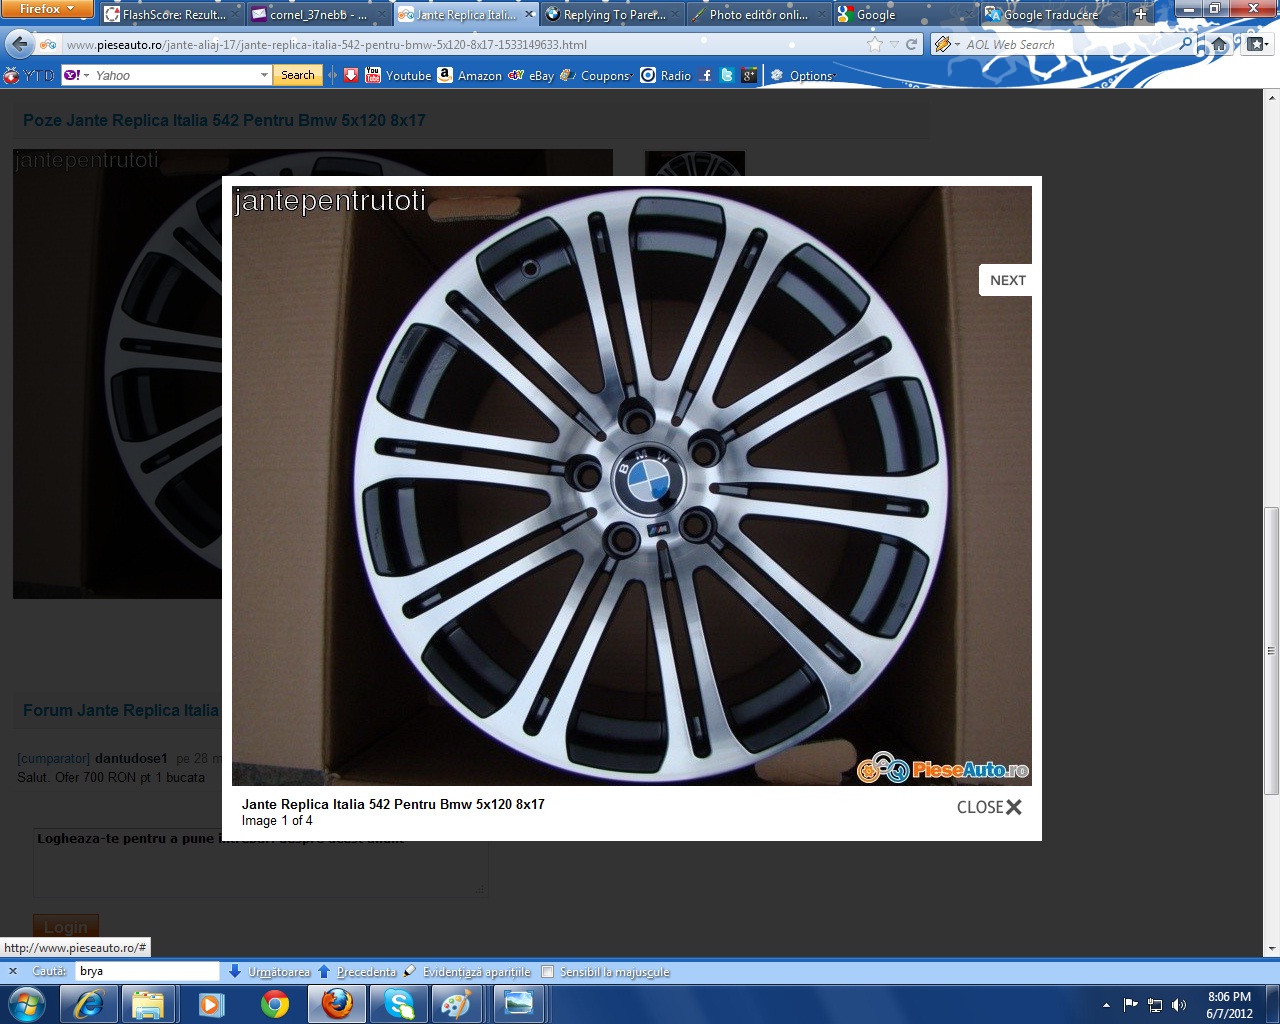
Task: Open Google Chrome from taskbar
Action: click(274, 1004)
